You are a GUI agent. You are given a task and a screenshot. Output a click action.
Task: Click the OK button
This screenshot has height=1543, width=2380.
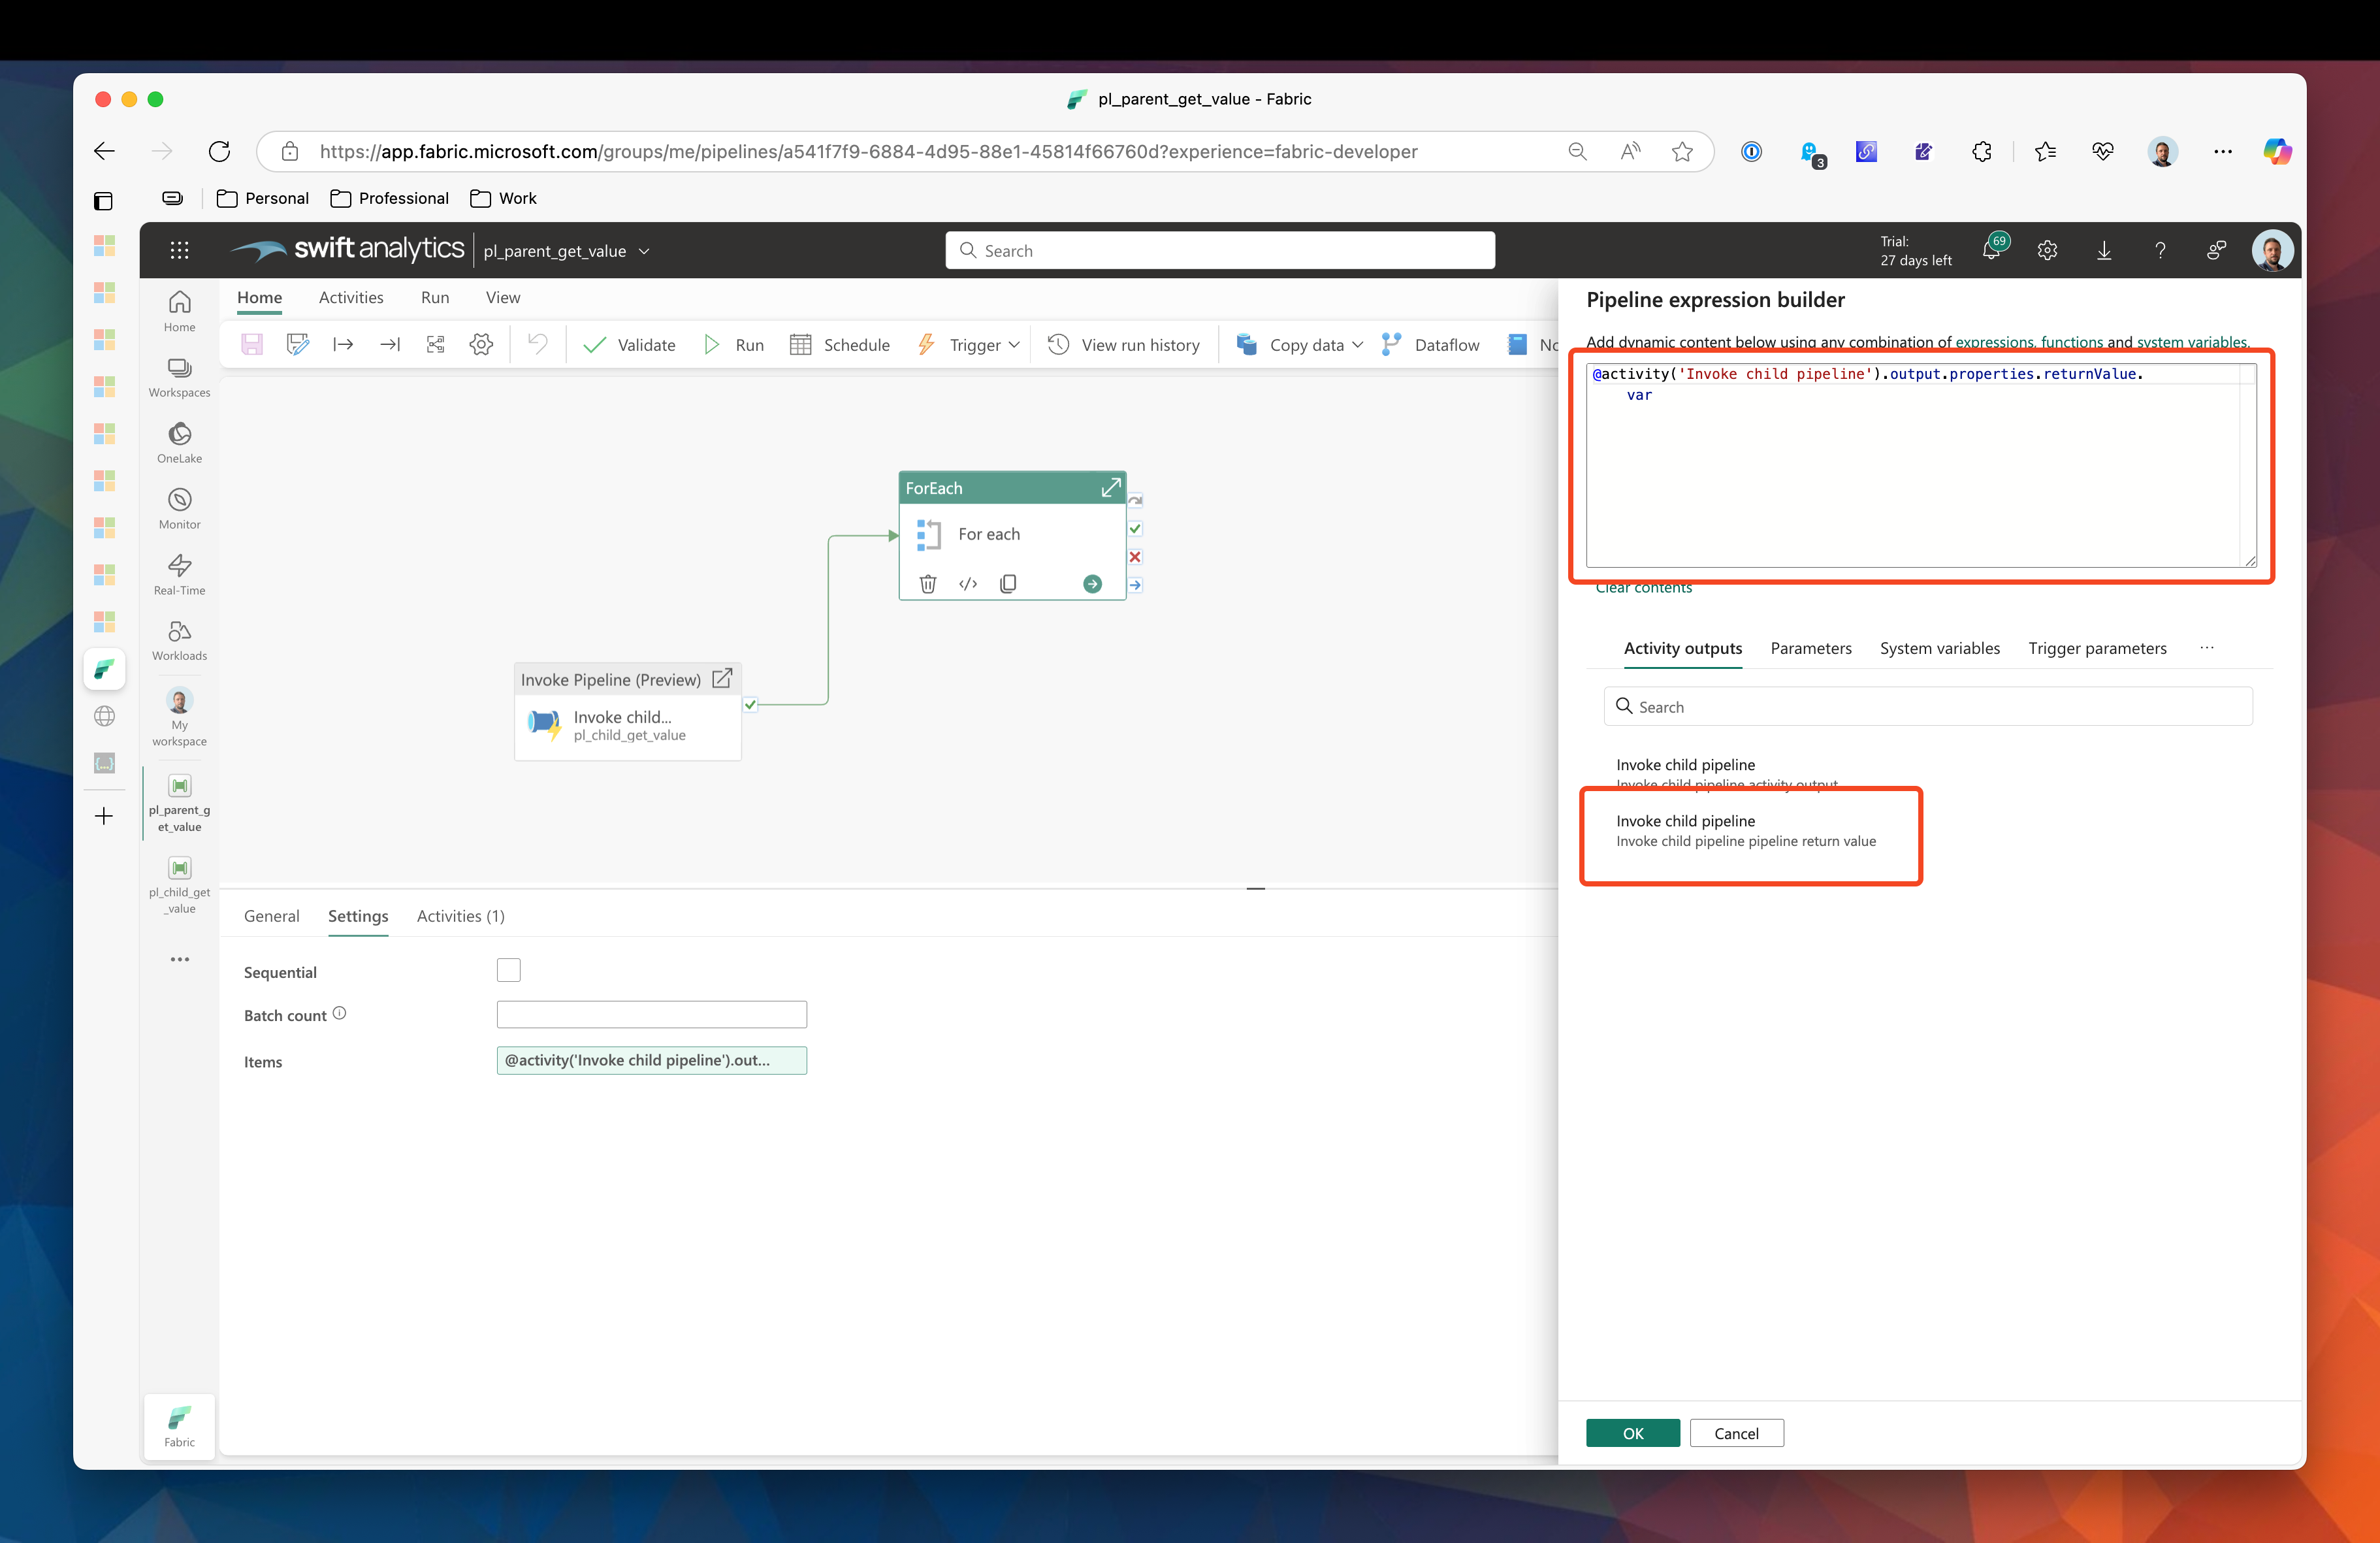click(1632, 1433)
